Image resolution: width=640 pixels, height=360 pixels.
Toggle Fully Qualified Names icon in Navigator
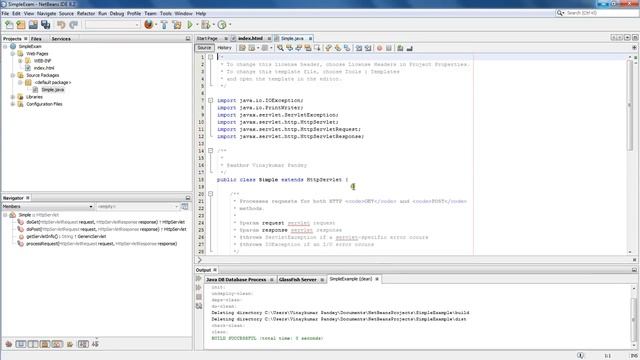click(x=70, y=344)
